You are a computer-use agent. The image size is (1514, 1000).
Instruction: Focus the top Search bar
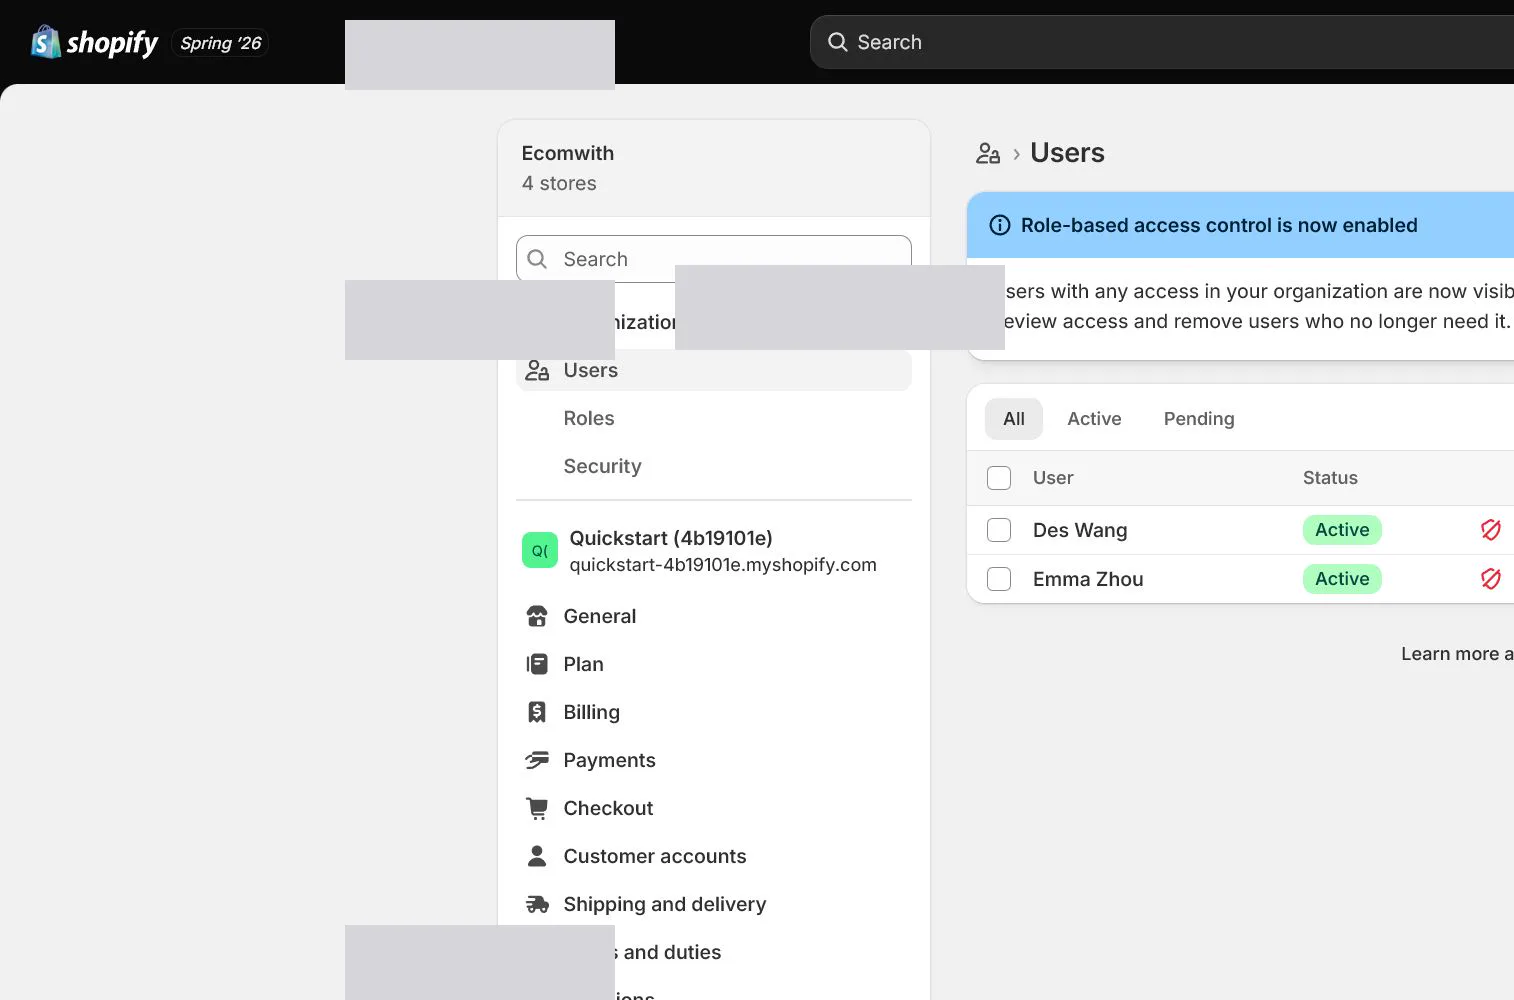[1162, 42]
